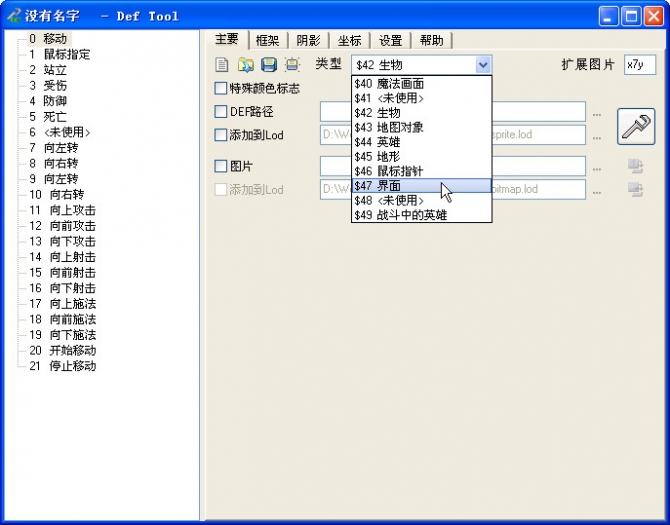This screenshot has width=670, height=525.
Task: Click the fourth toolbar icon beside save
Action: [x=292, y=65]
